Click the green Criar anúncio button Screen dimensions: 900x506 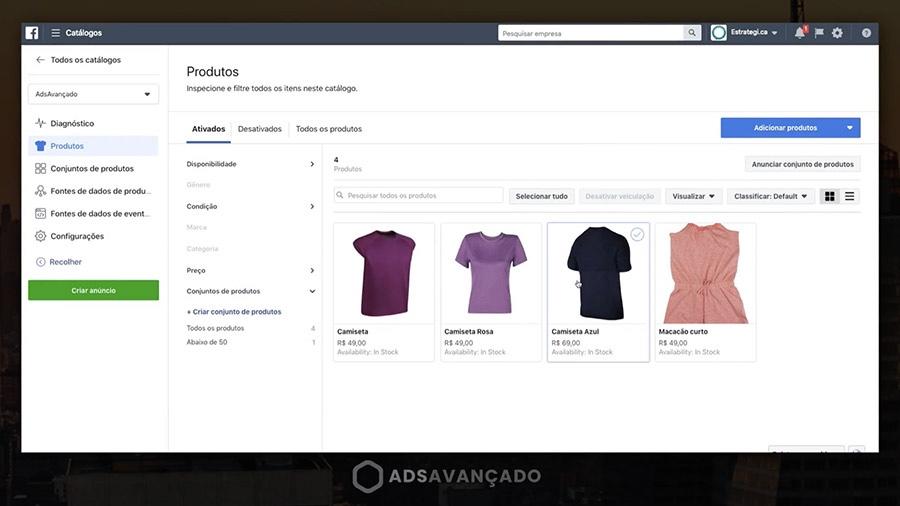[94, 290]
